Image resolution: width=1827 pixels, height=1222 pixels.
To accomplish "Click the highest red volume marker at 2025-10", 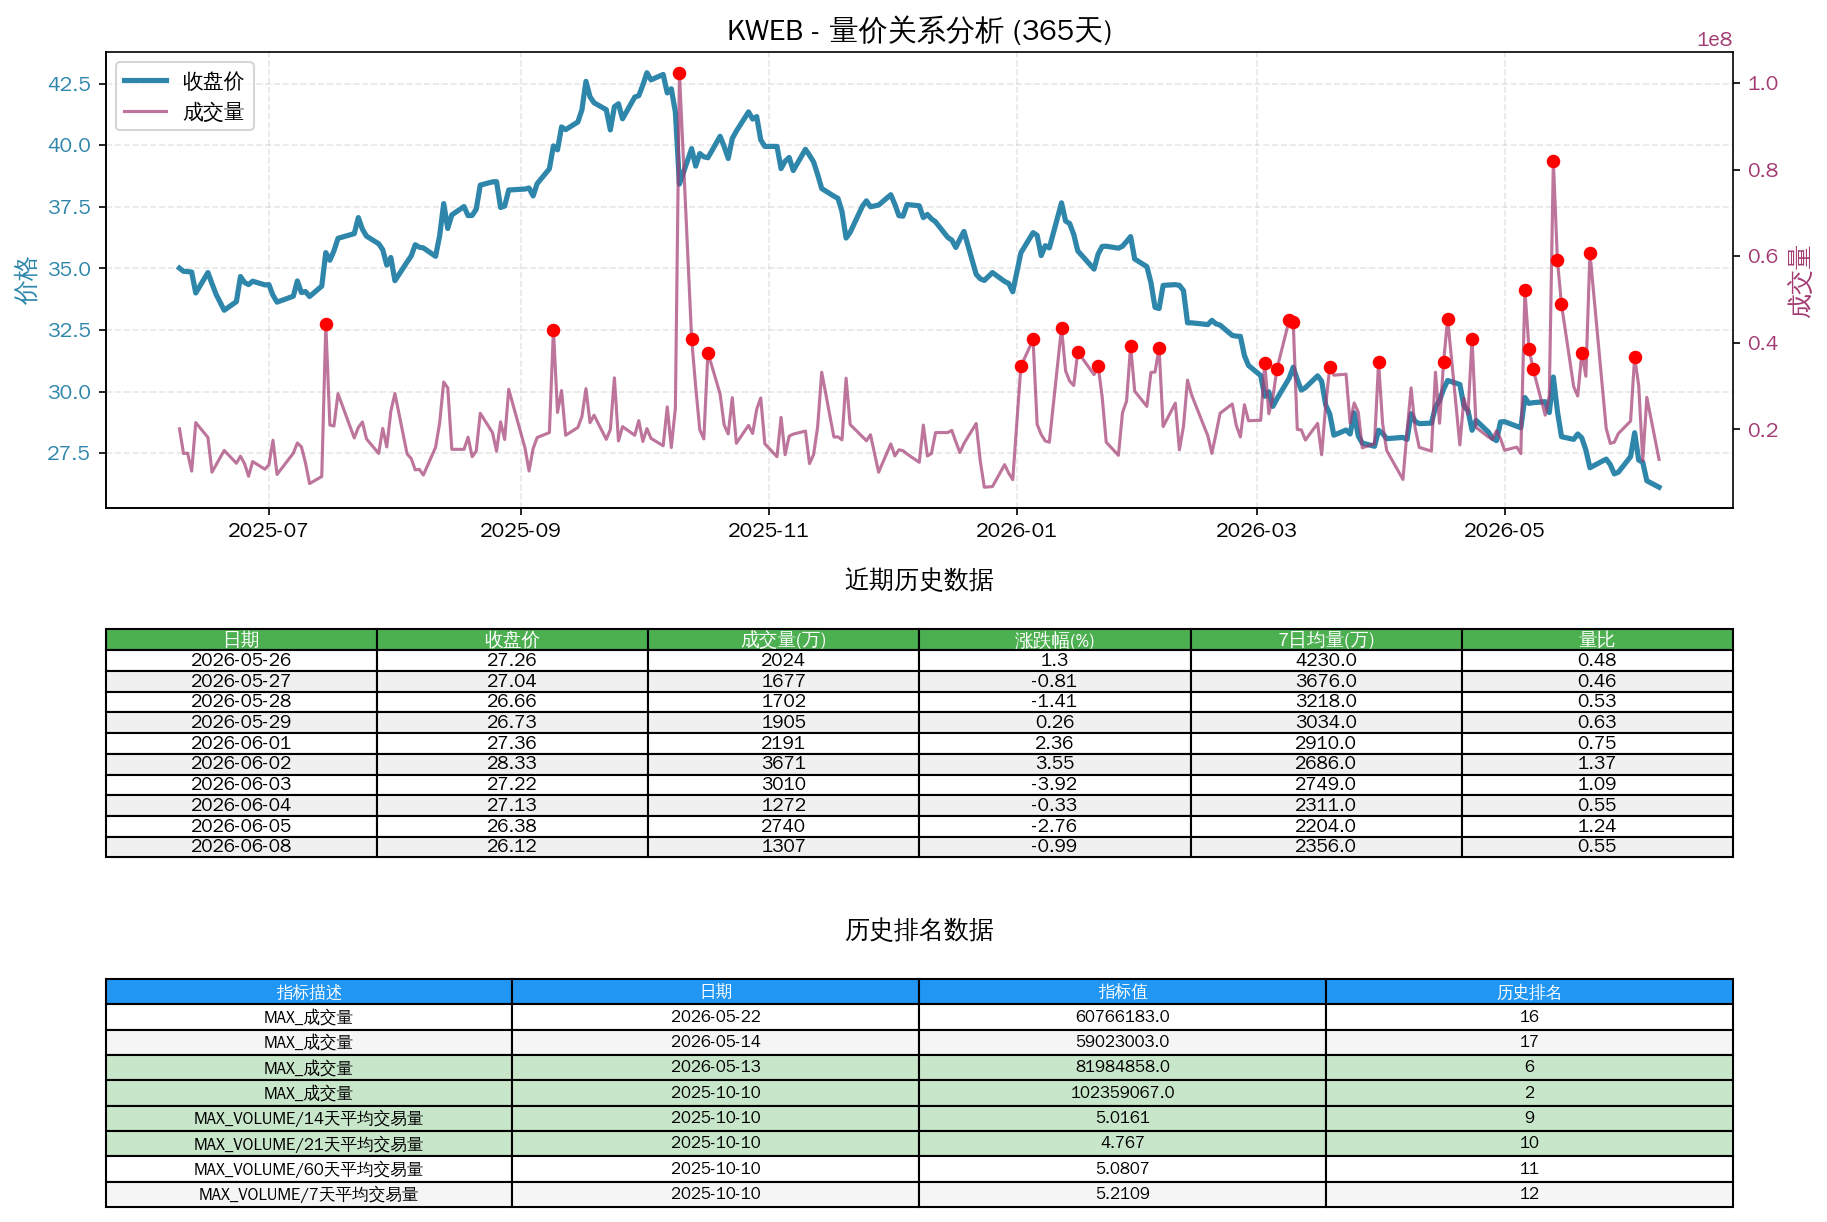I will [680, 73].
